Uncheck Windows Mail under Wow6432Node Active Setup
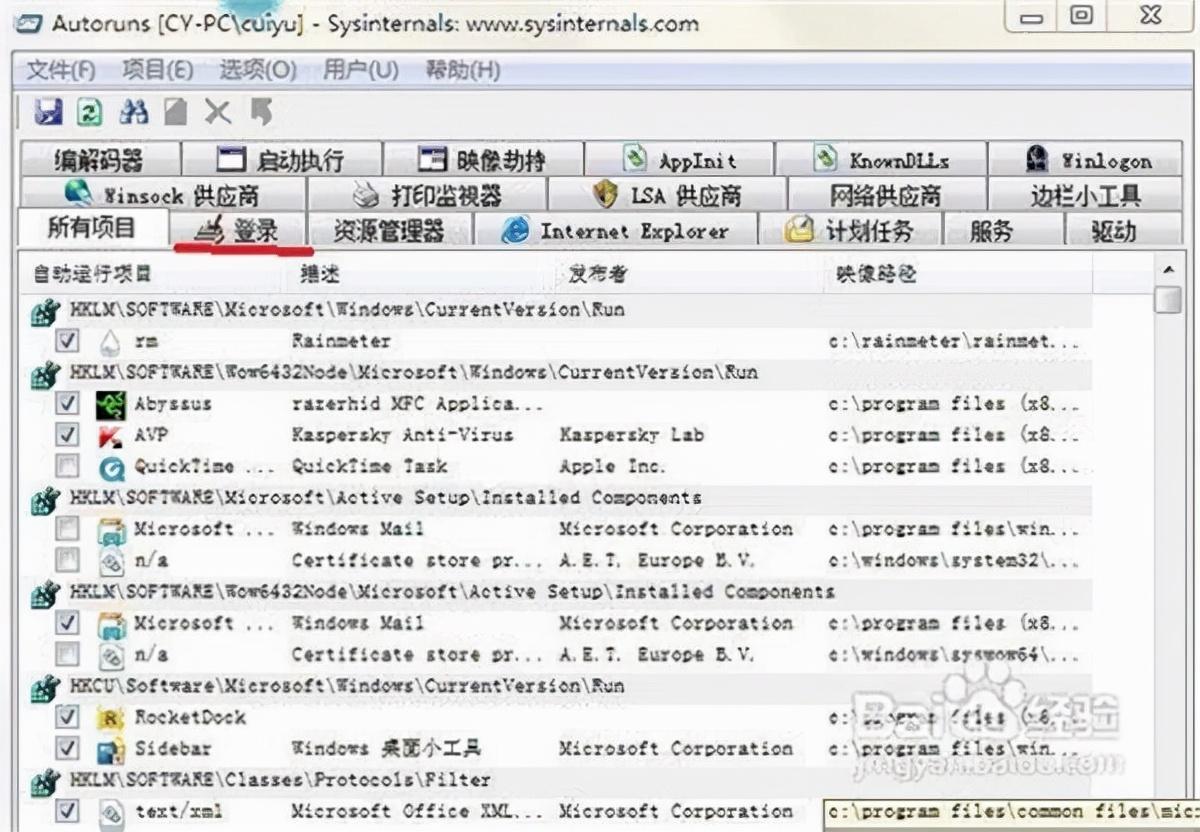1200x832 pixels. pyautogui.click(x=67, y=623)
